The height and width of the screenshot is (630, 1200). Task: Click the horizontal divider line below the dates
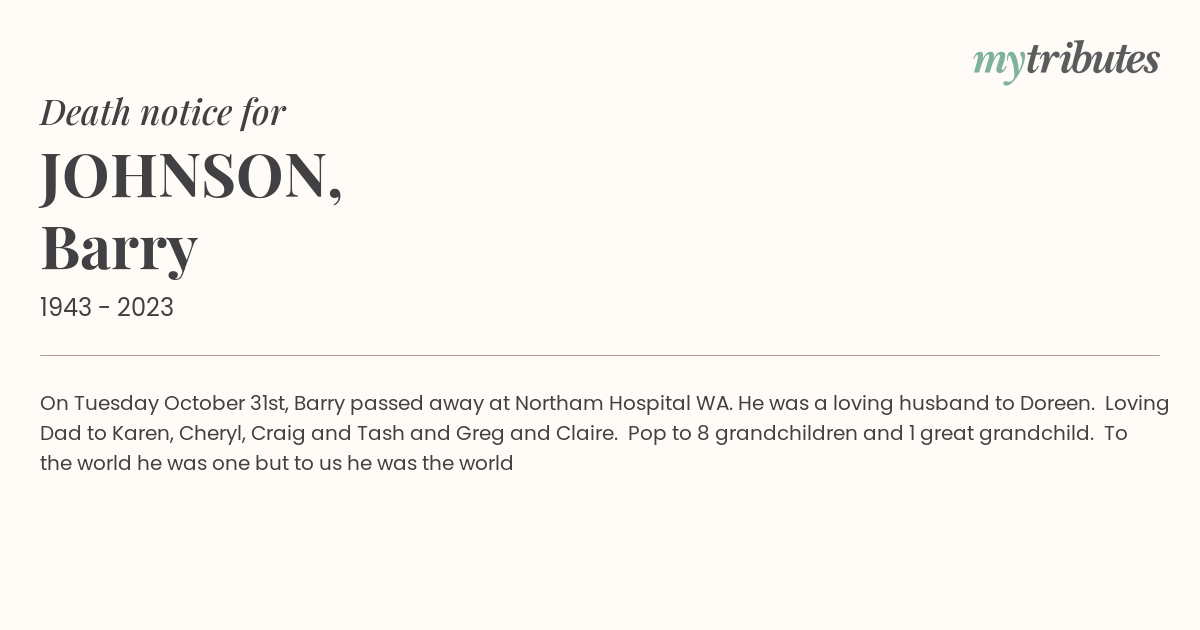tap(600, 355)
